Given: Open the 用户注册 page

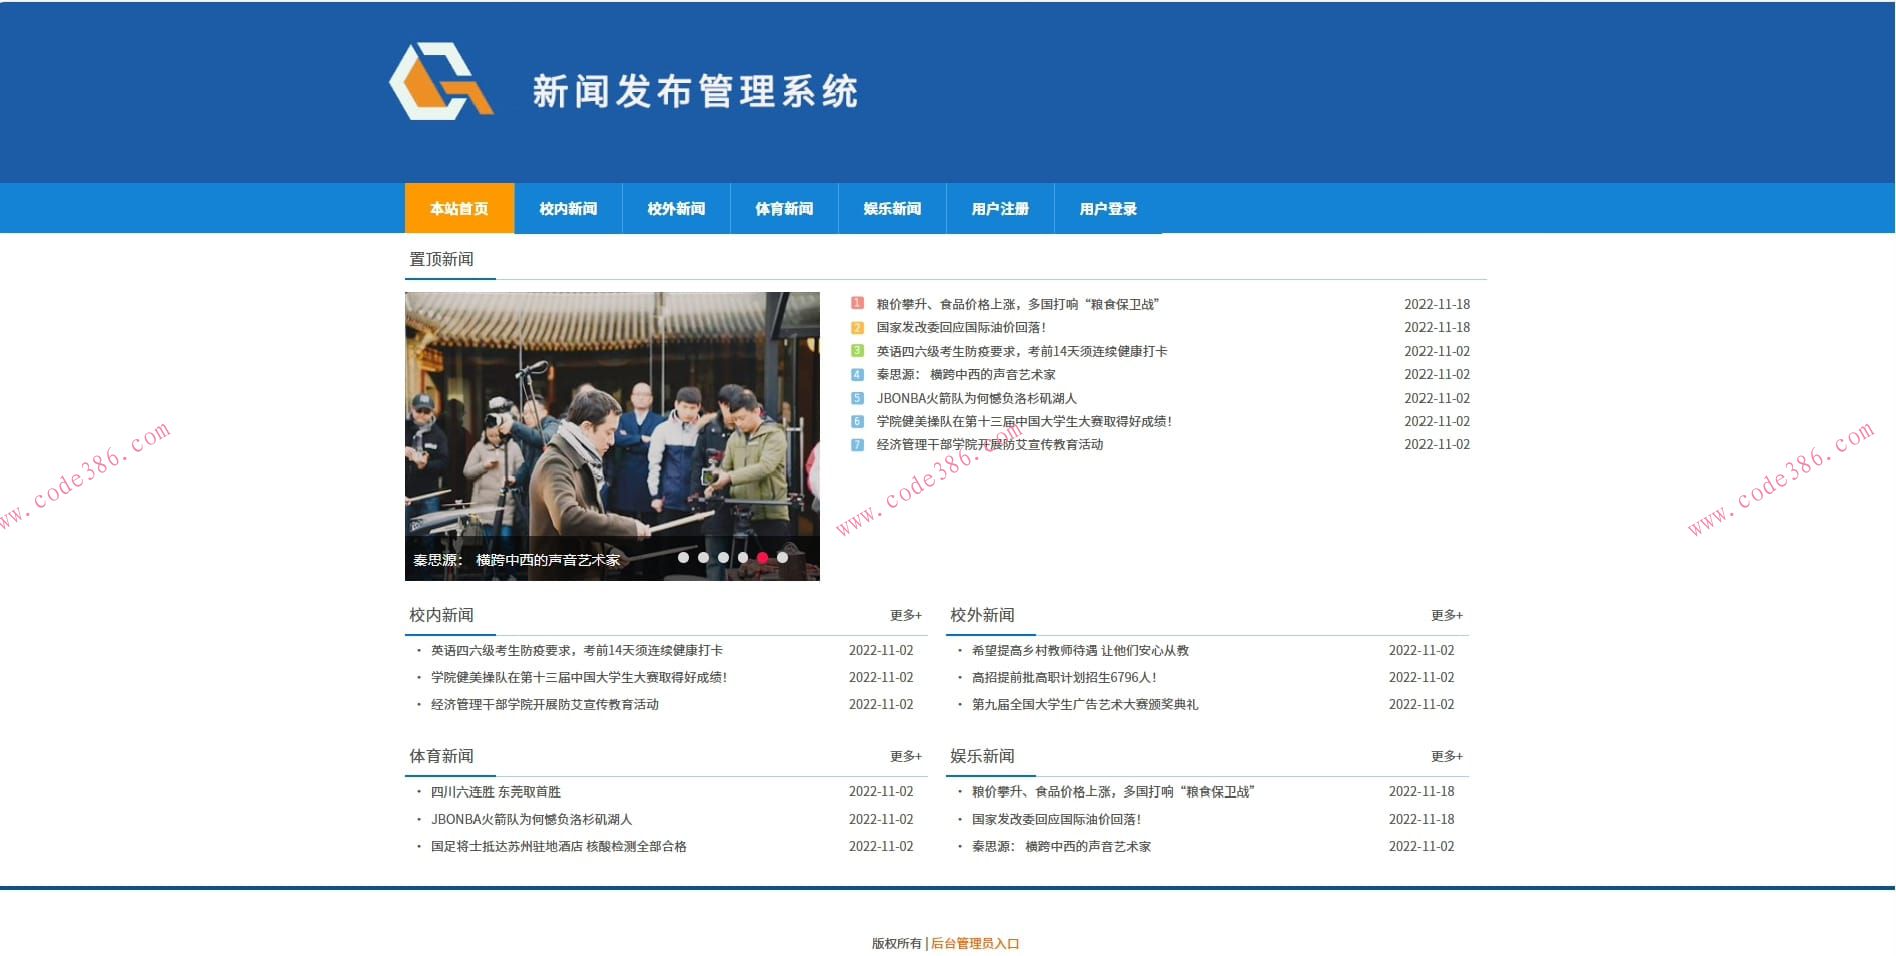Looking at the screenshot, I should coord(999,208).
